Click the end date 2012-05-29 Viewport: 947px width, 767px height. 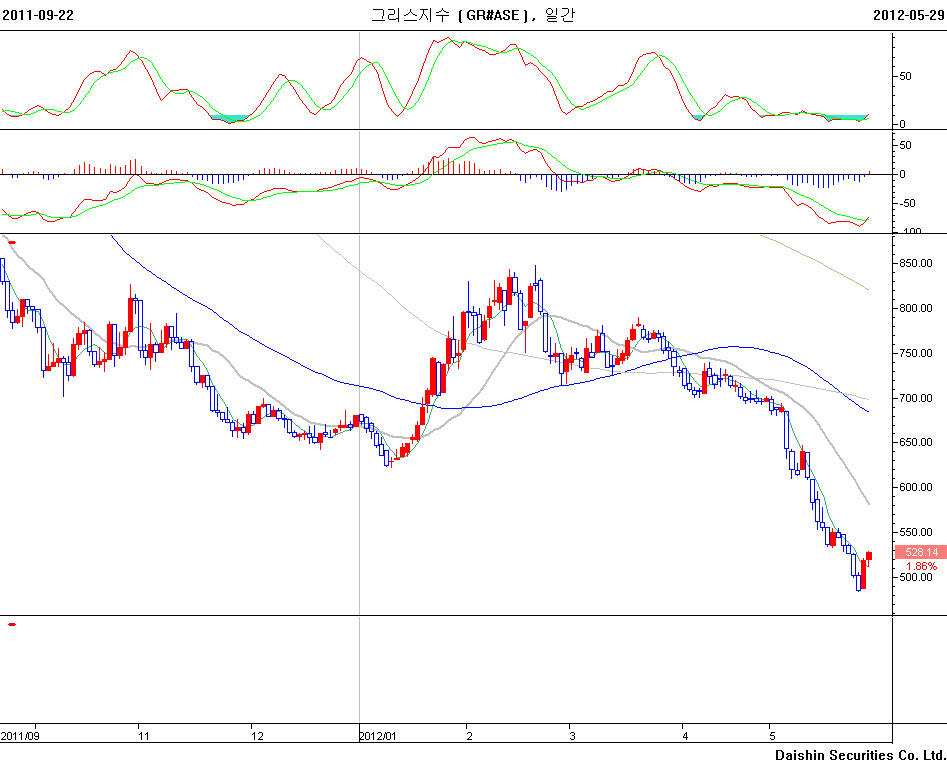point(908,15)
